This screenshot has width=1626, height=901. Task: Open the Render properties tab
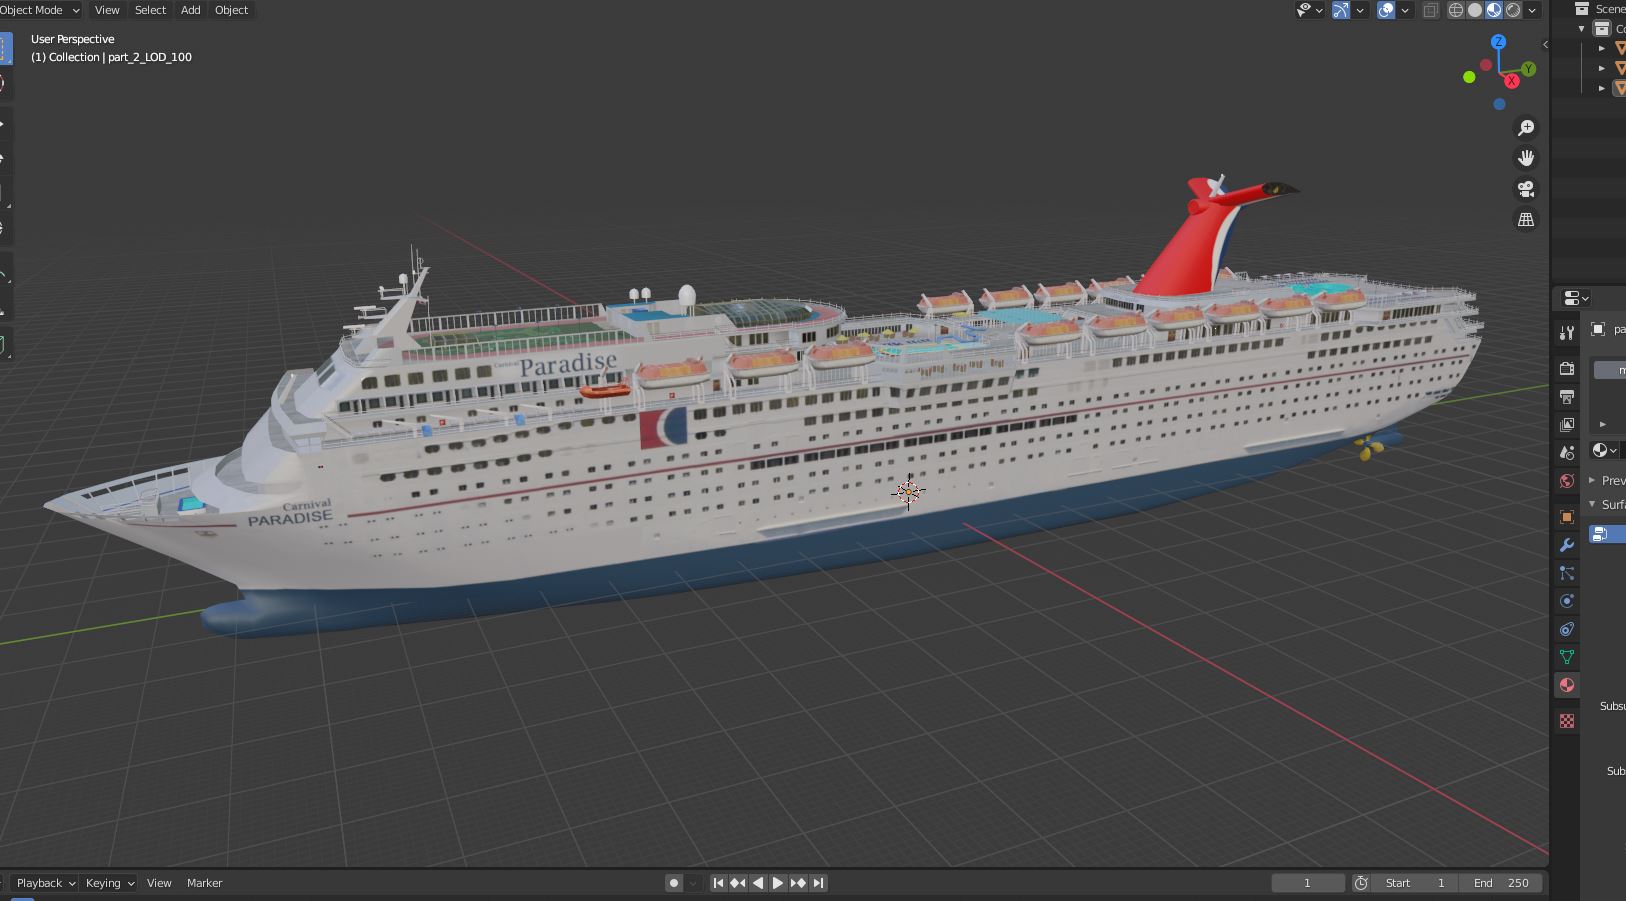coord(1567,369)
